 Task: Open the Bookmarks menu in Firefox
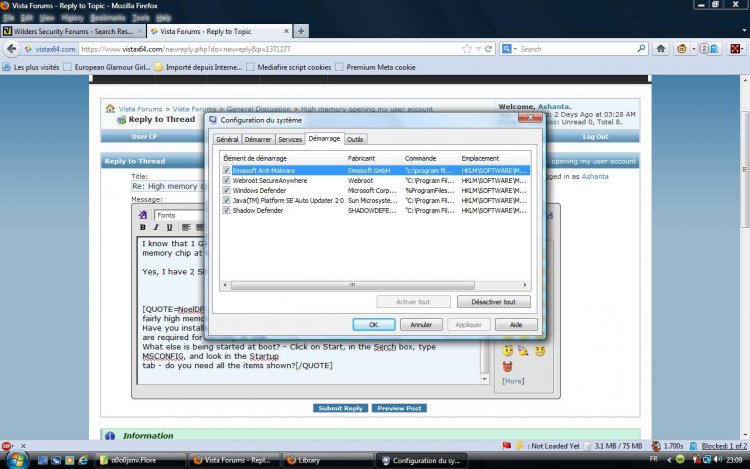click(x=108, y=18)
